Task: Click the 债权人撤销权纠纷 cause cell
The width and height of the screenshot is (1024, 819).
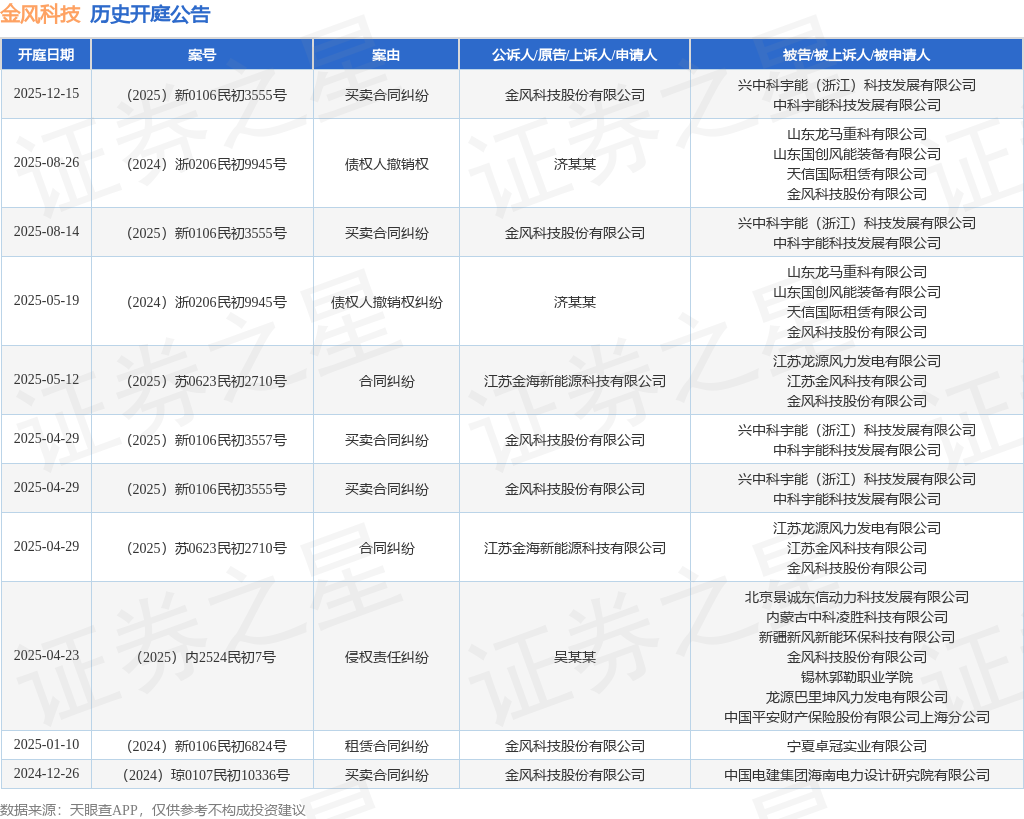Action: tap(387, 302)
